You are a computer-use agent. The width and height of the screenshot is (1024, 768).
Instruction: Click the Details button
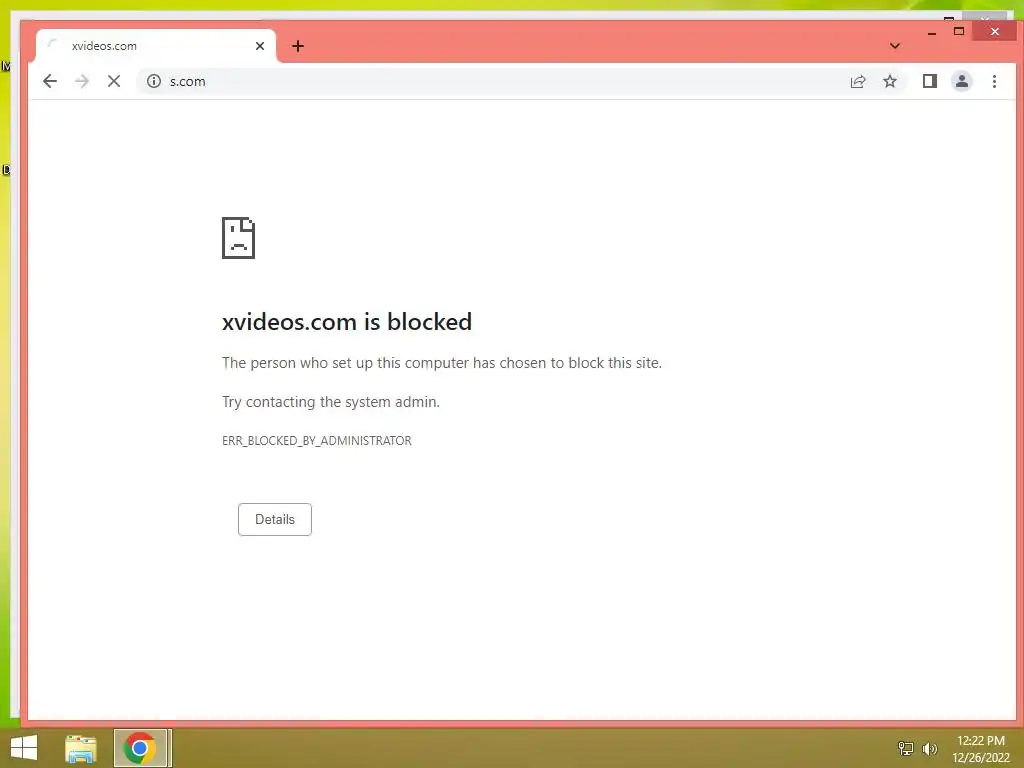tap(274, 519)
